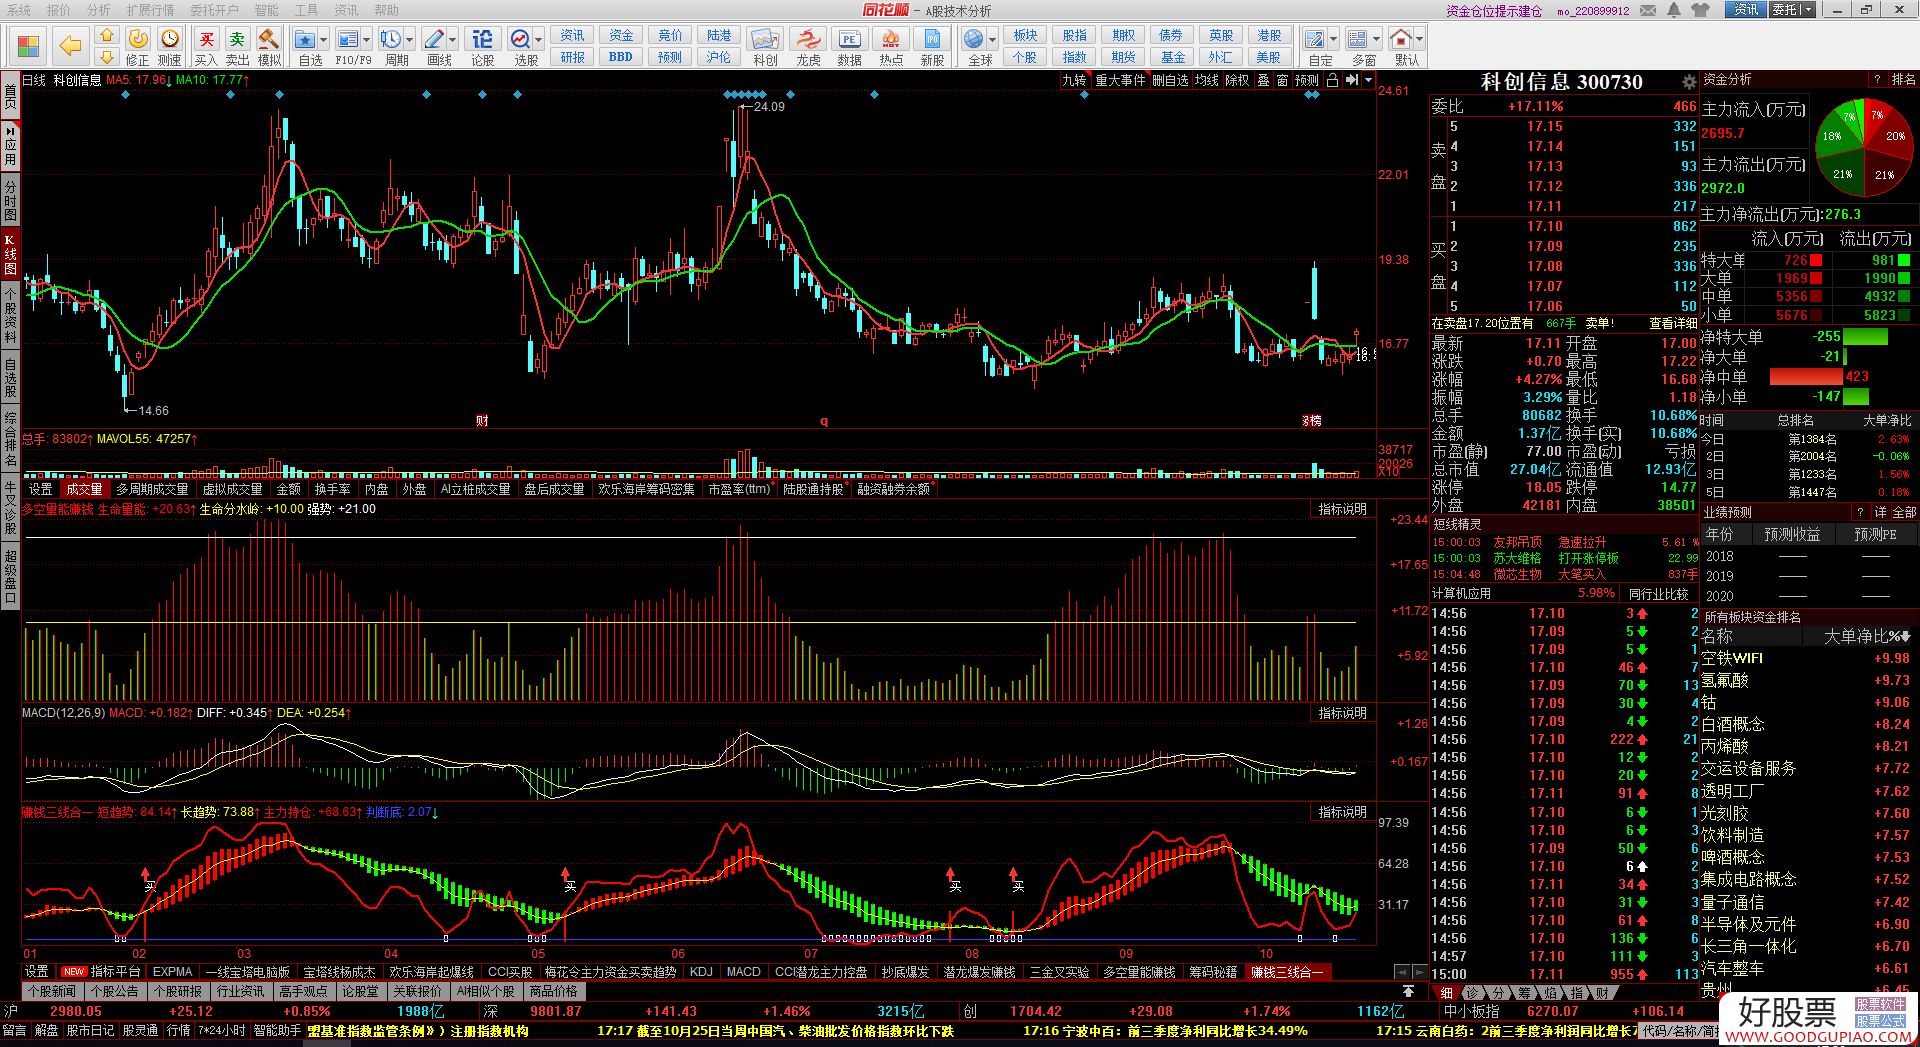
Task: Open the 热点 hot flame icon
Action: 890,39
